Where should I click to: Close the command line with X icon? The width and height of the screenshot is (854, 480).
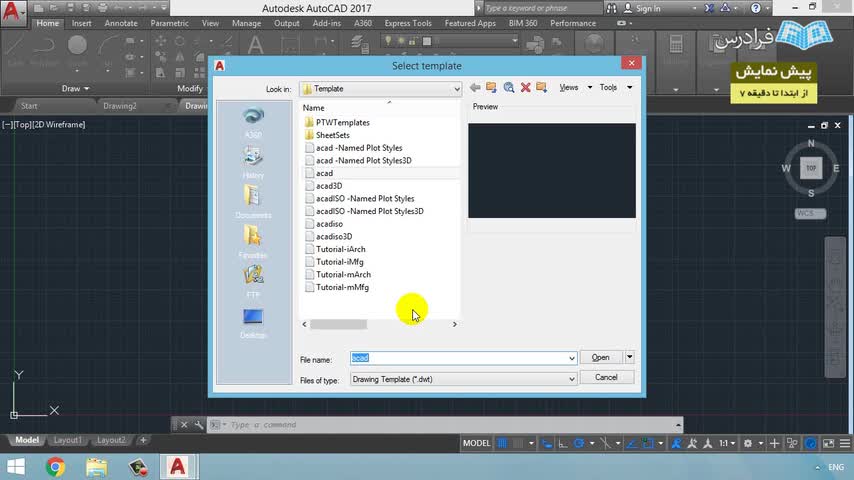(x=184, y=424)
